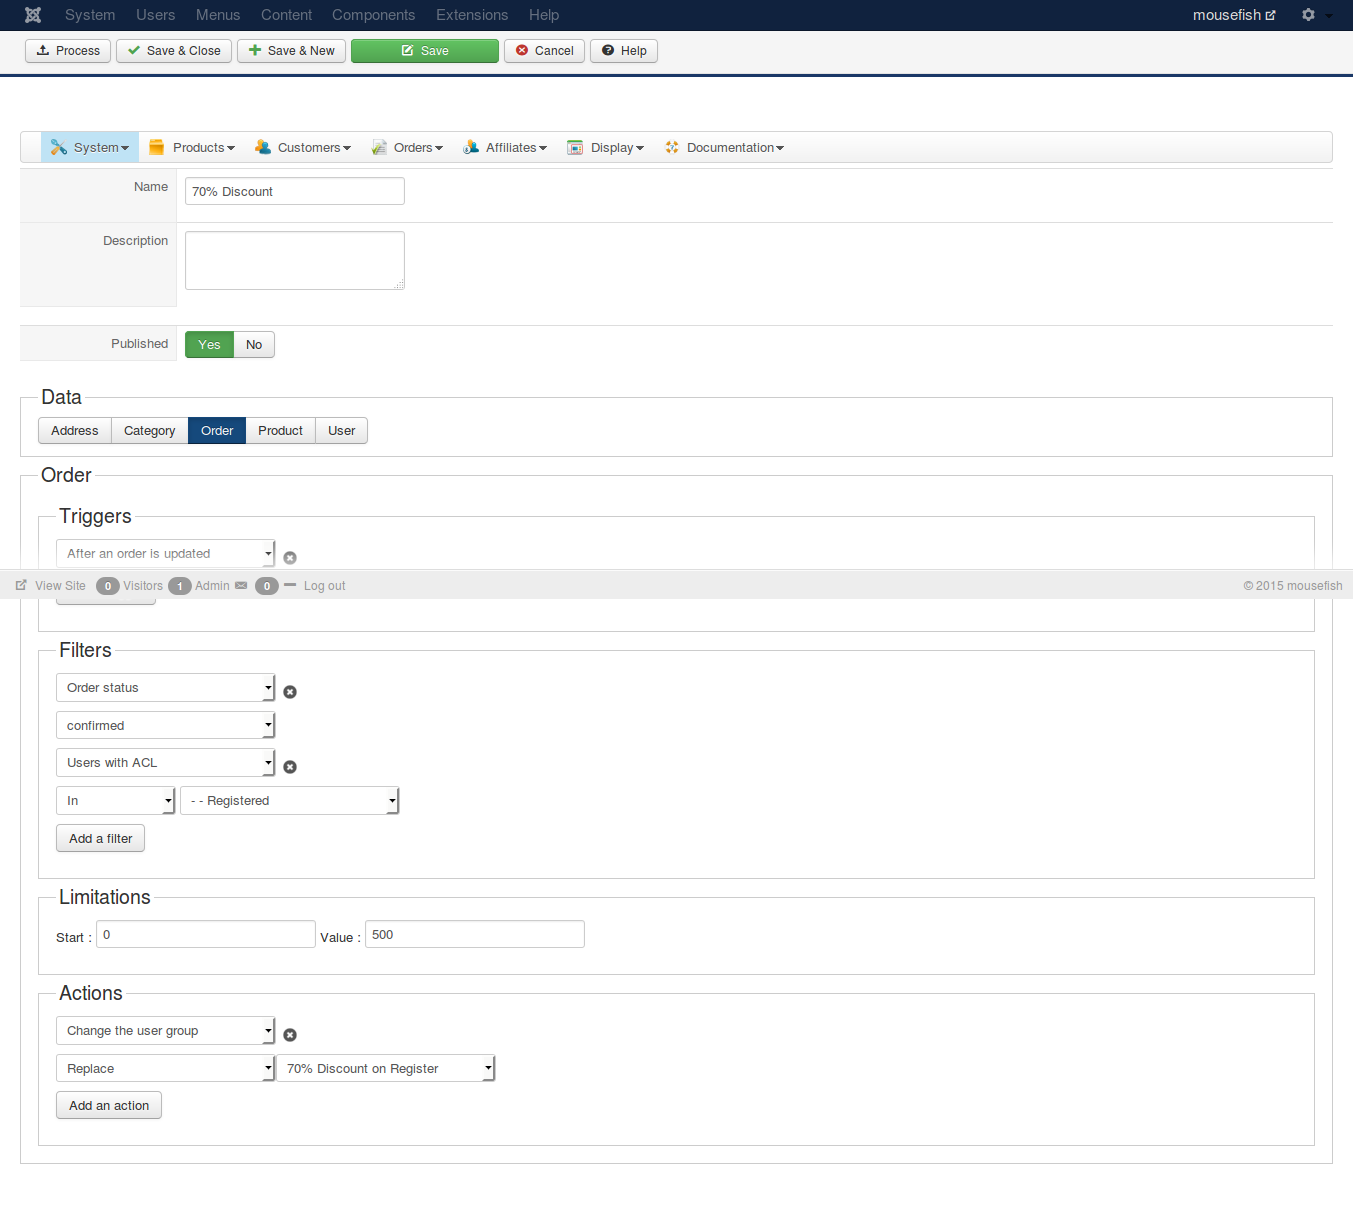Open the Users menu in top bar
1353x1232 pixels.
[156, 15]
